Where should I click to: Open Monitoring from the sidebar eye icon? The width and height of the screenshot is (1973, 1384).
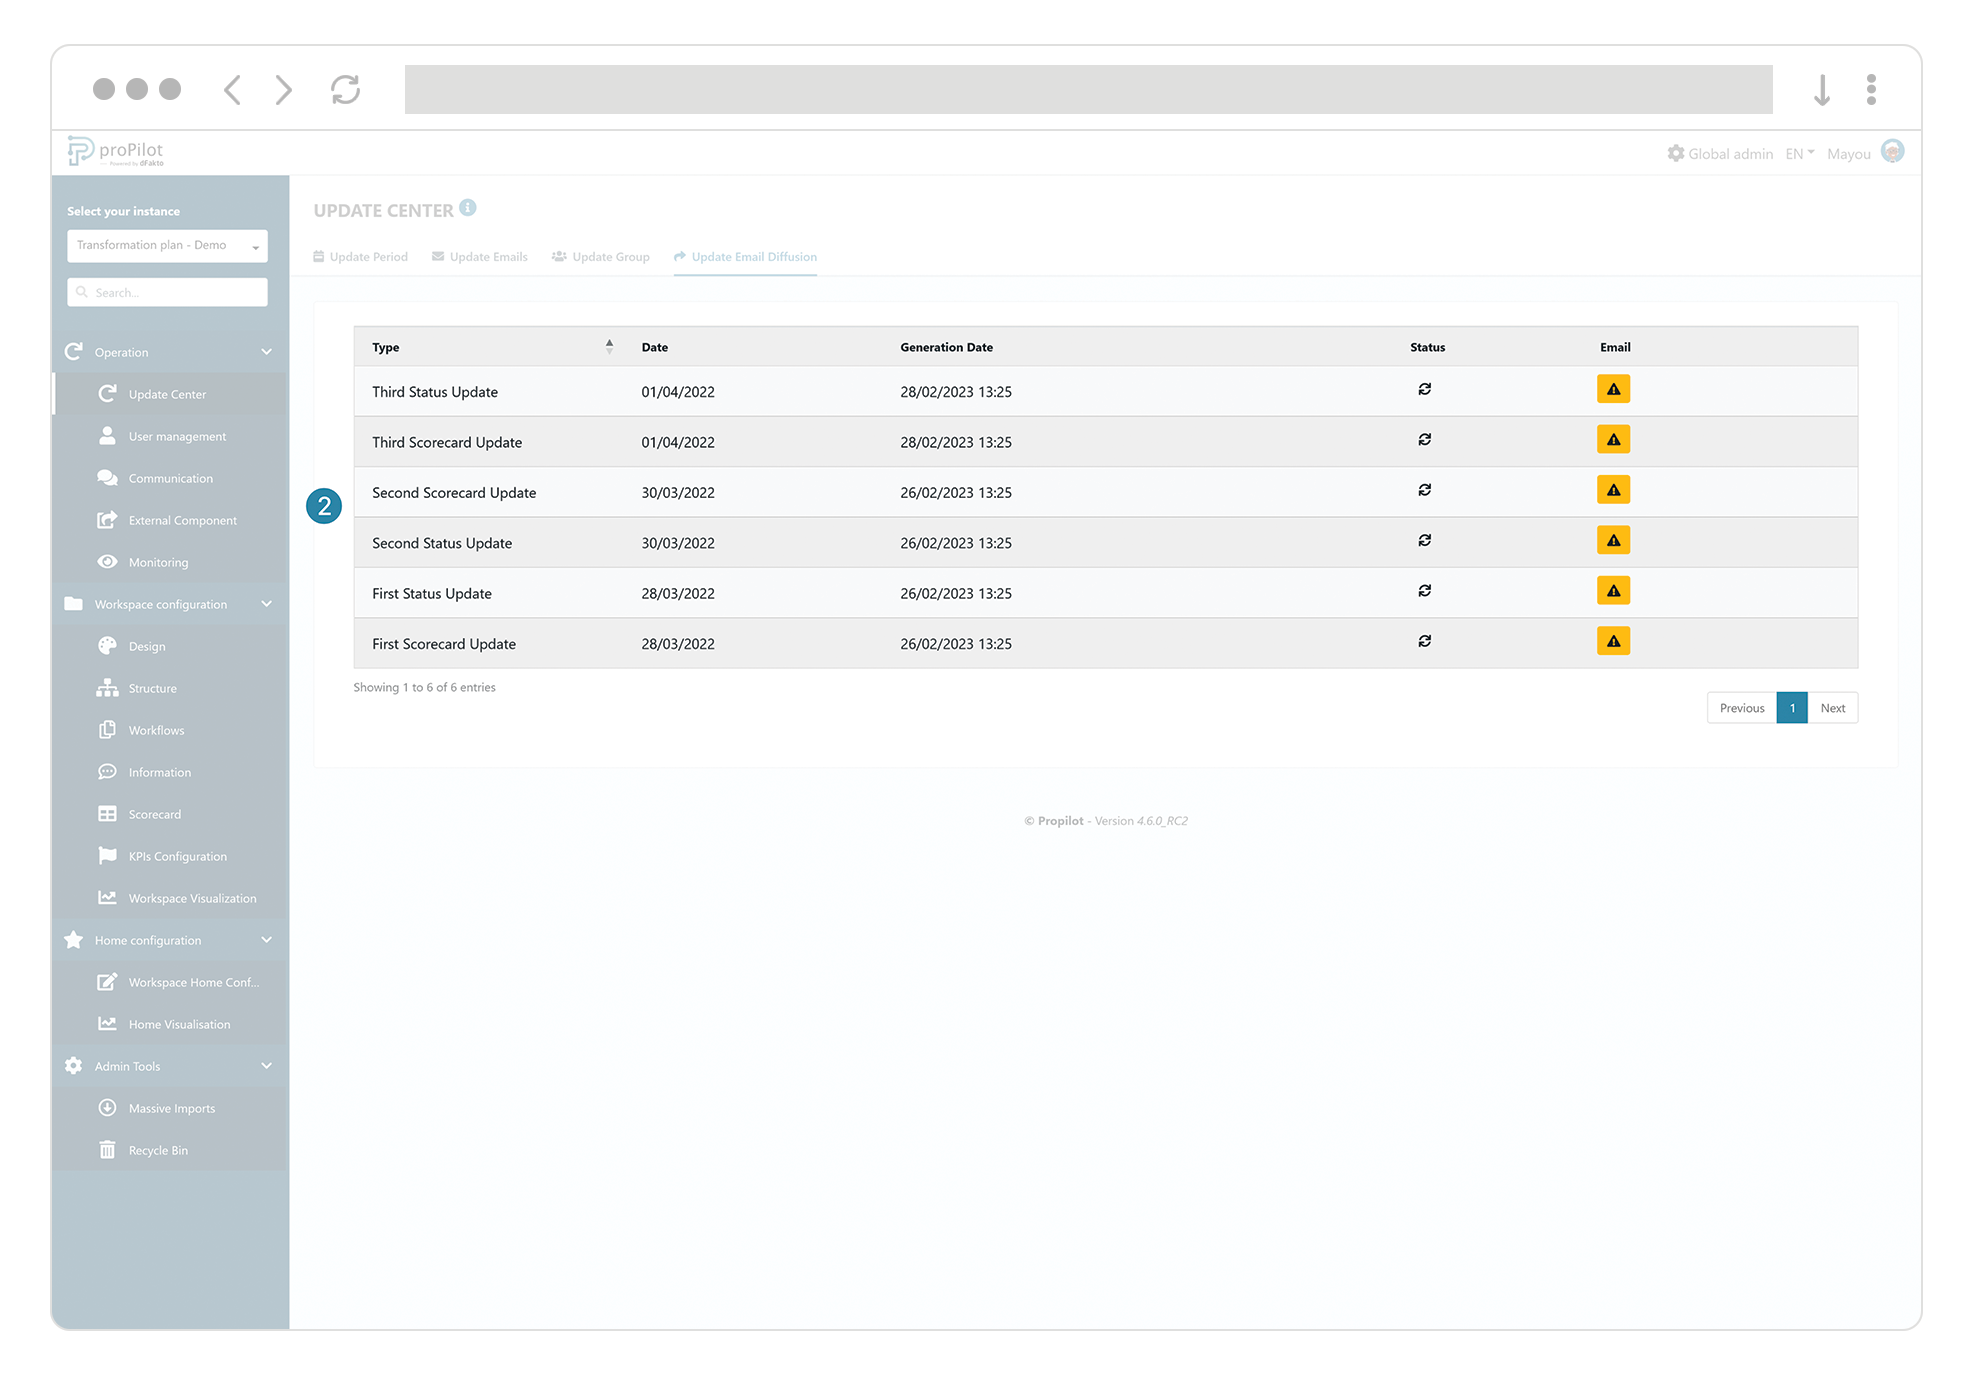coord(108,562)
